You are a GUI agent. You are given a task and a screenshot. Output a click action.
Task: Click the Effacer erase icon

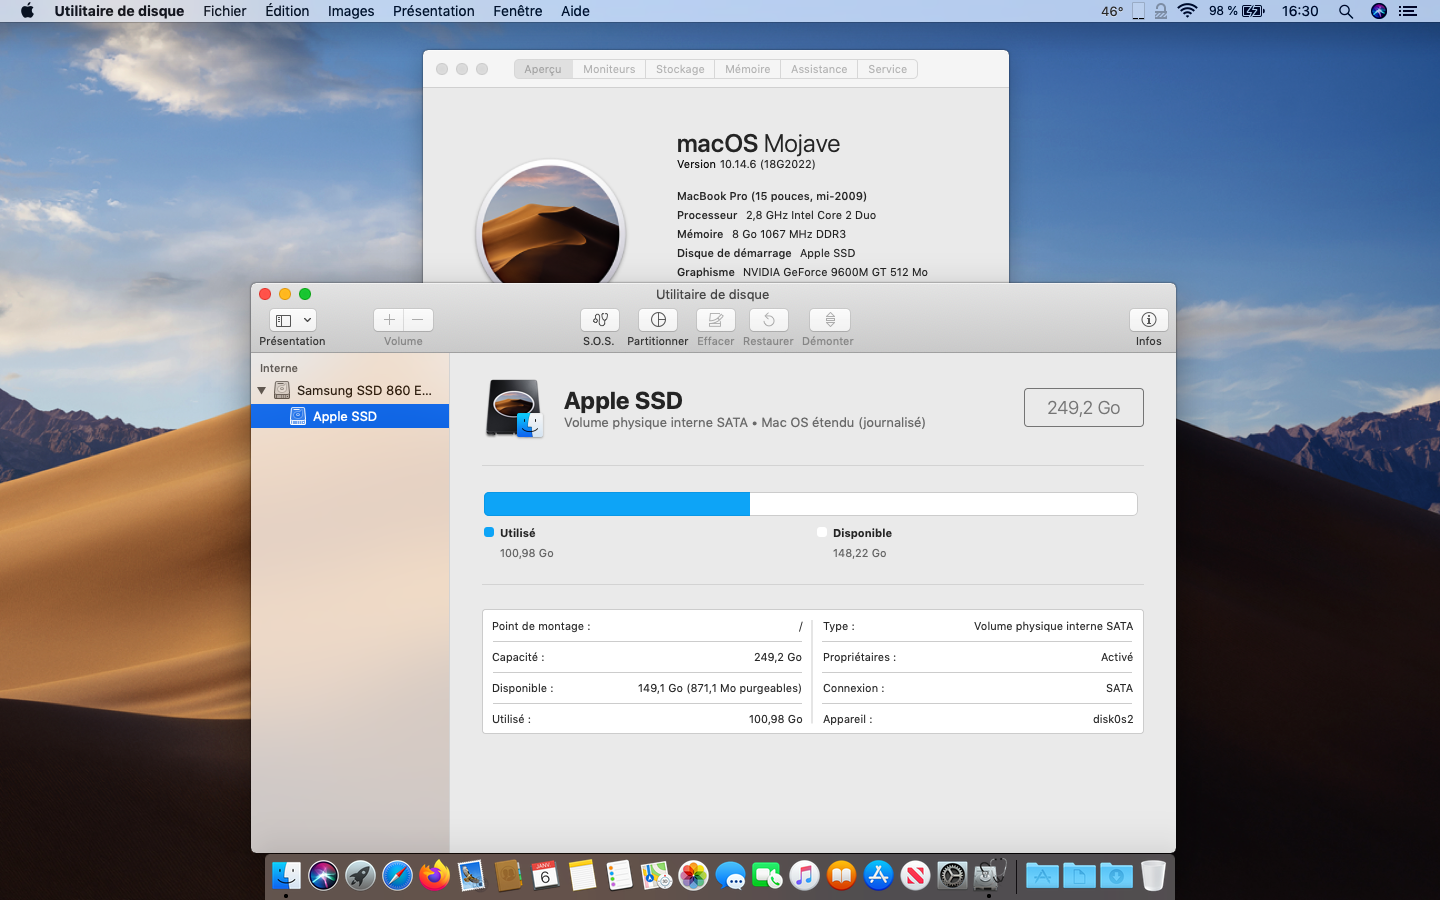(715, 320)
